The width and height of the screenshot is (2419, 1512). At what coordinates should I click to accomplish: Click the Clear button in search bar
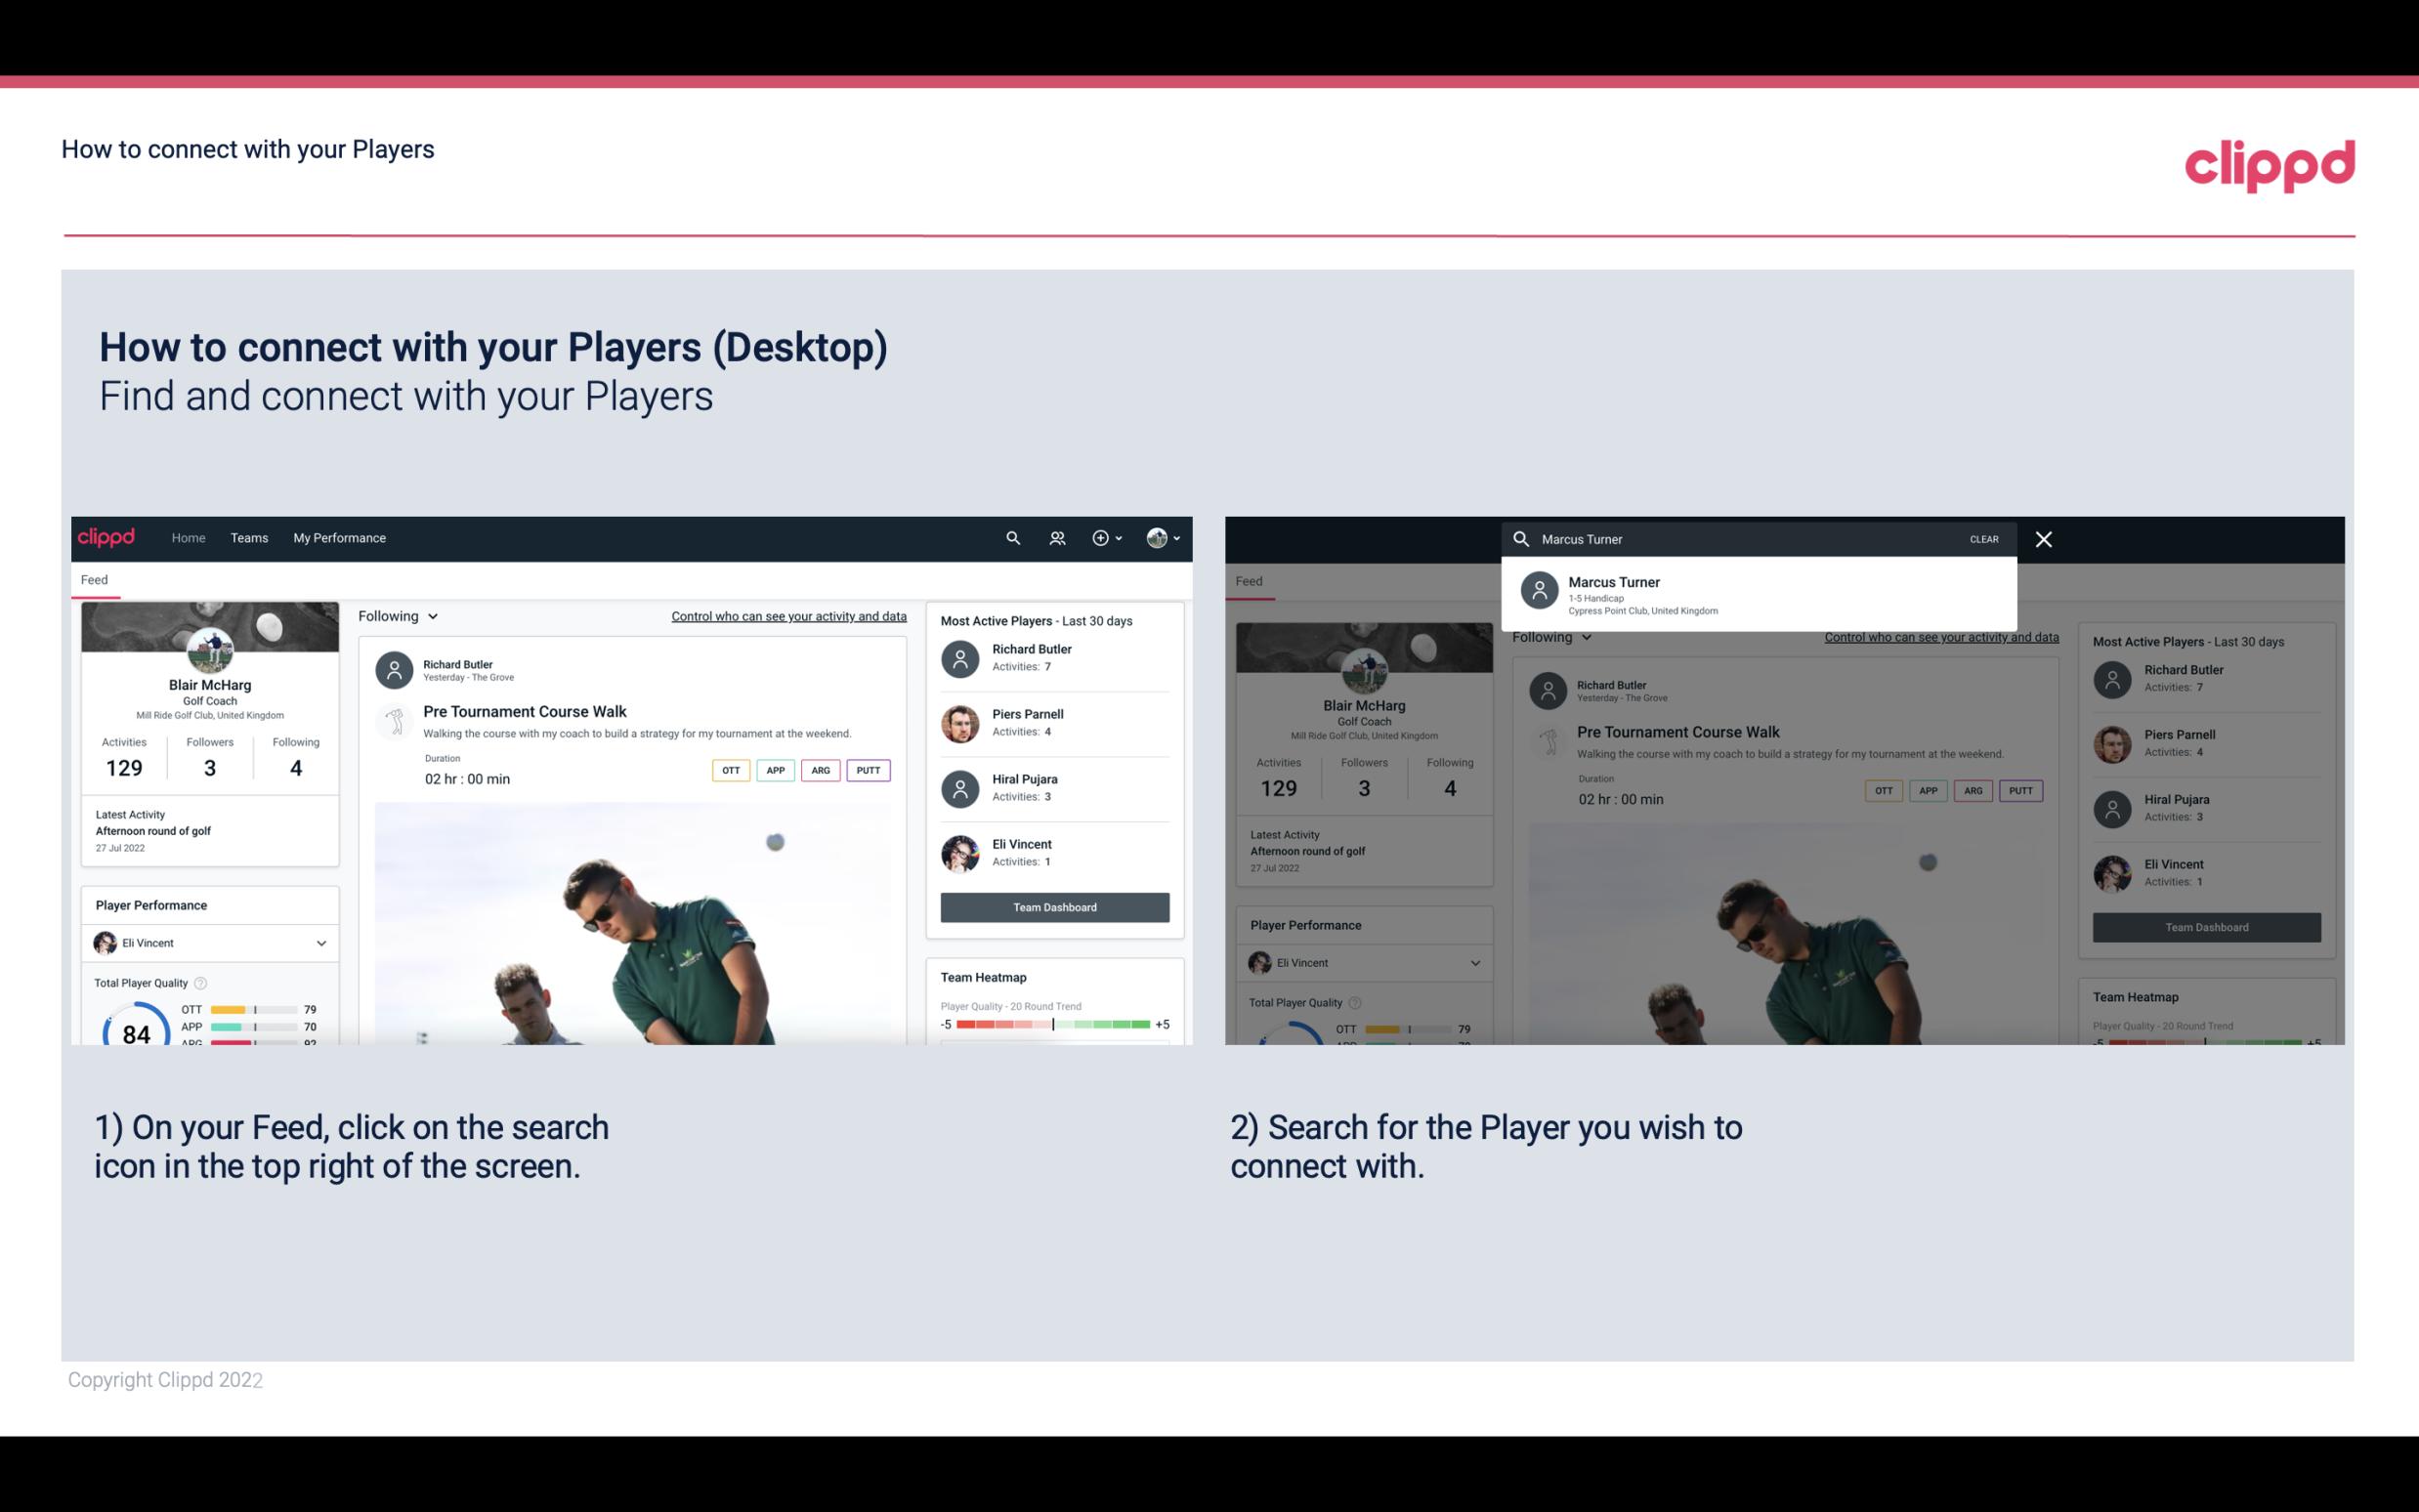tap(1983, 538)
